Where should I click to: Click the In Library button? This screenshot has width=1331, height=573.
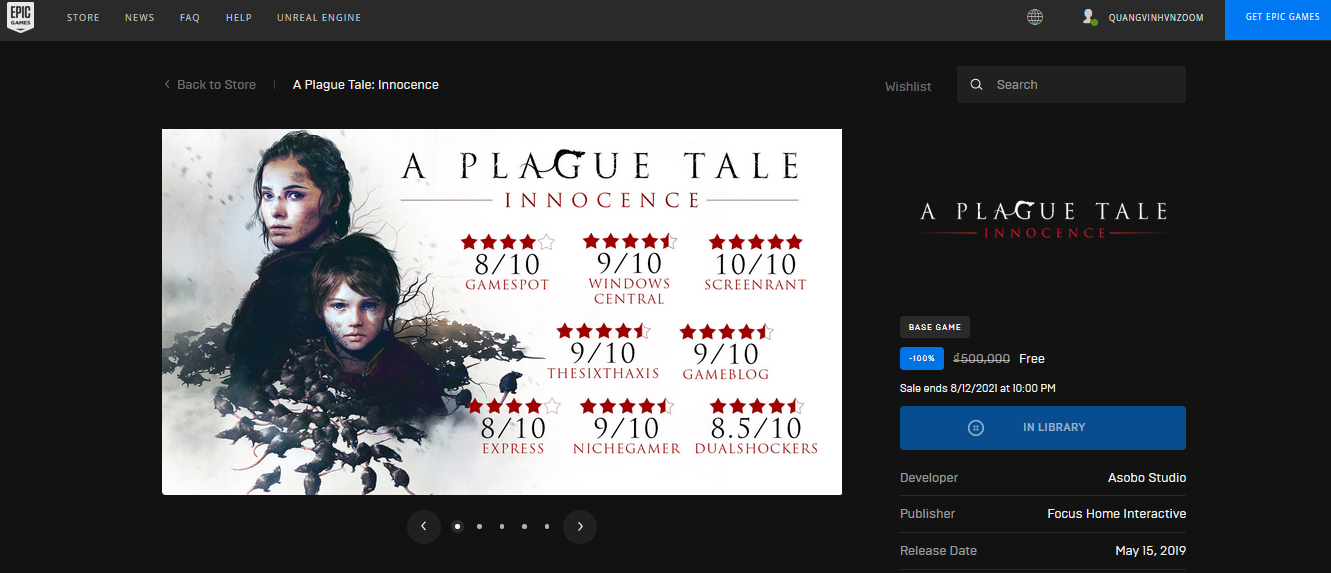coord(1043,428)
